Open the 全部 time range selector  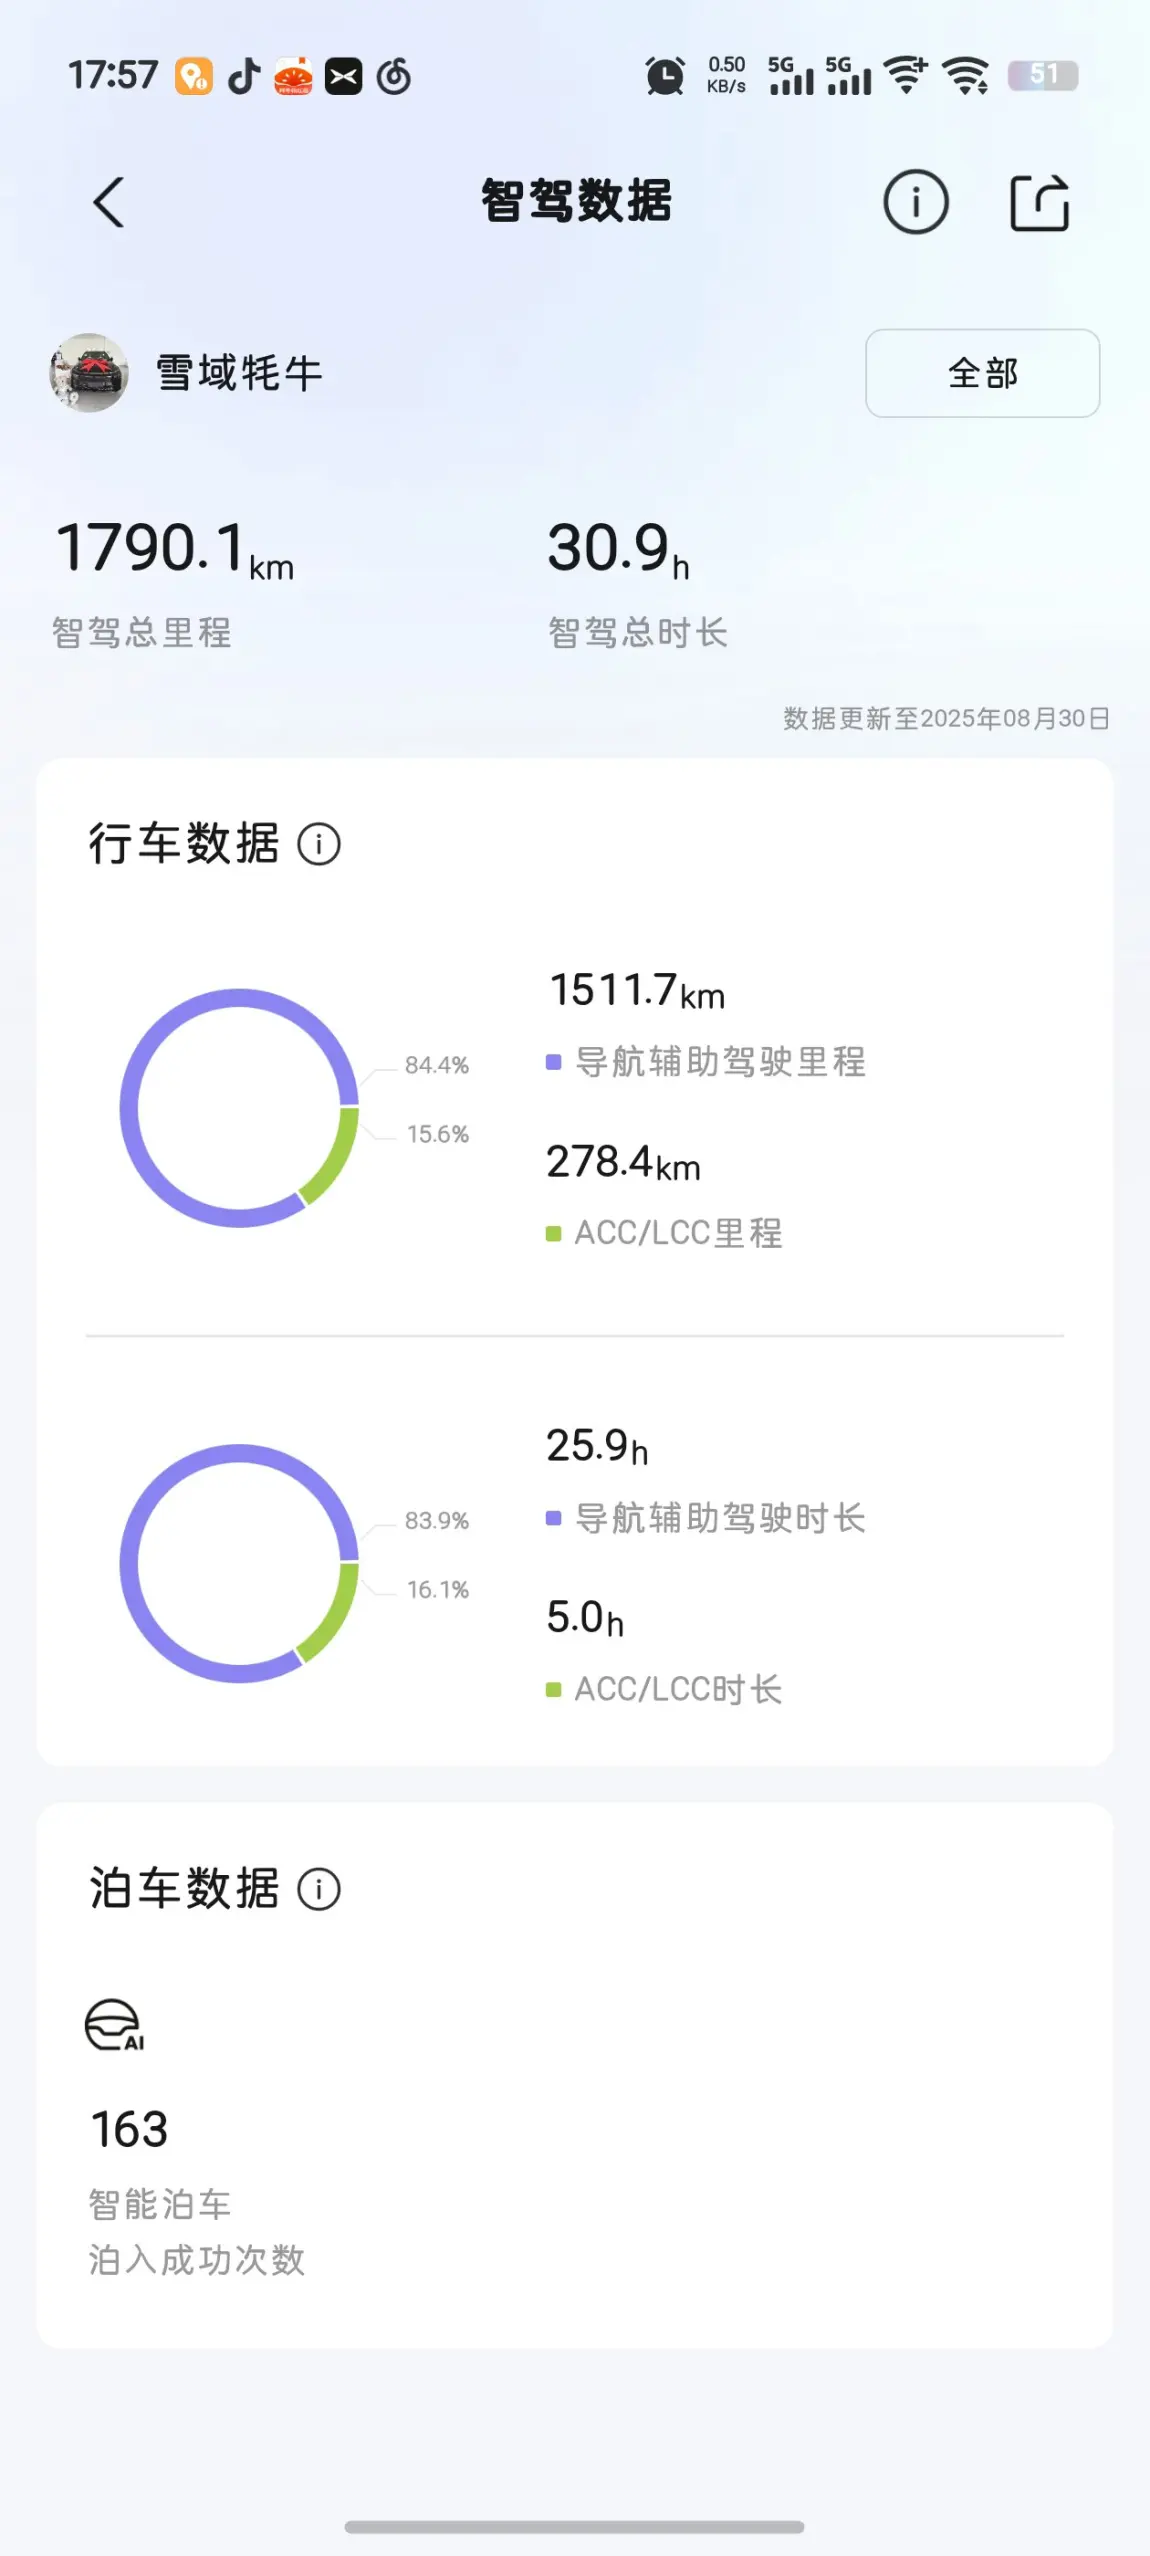982,373
